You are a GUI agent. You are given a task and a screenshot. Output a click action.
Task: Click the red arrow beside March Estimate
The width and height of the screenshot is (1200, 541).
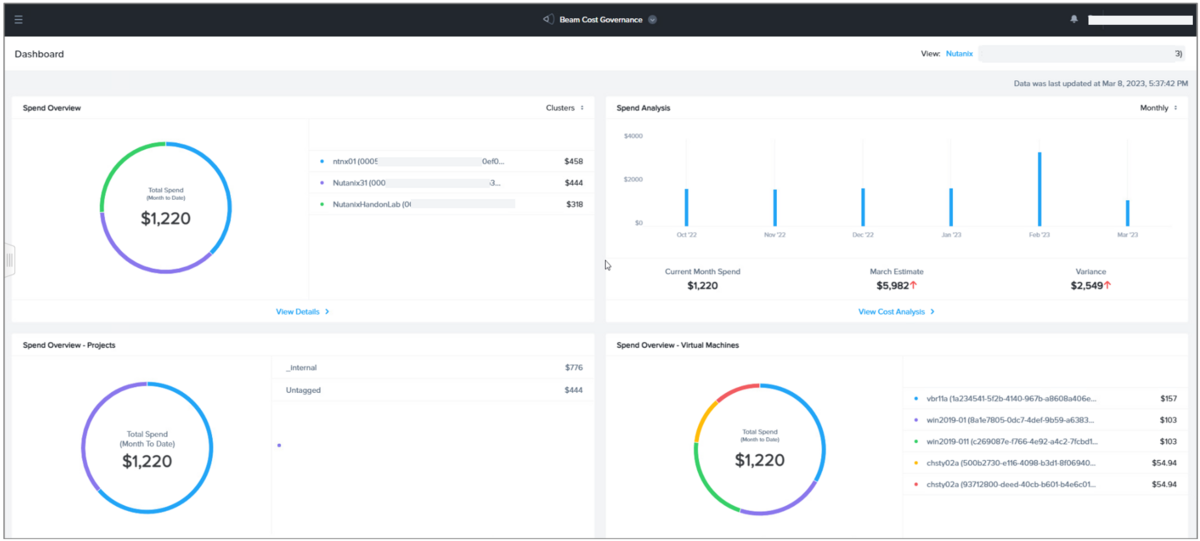(914, 286)
